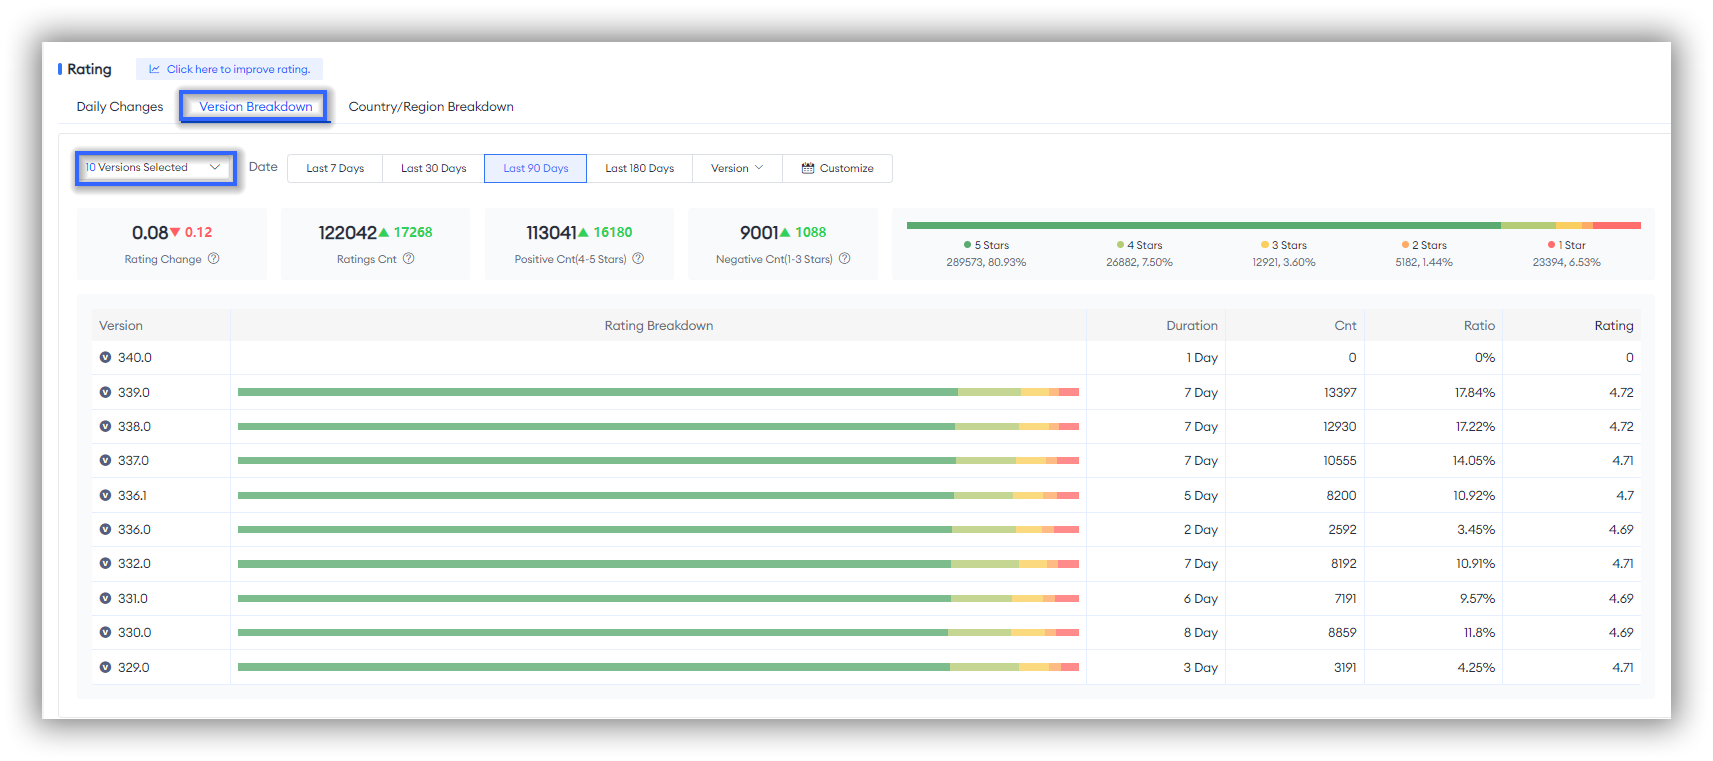
Task: Click version icon for 330.0
Action: tap(105, 632)
